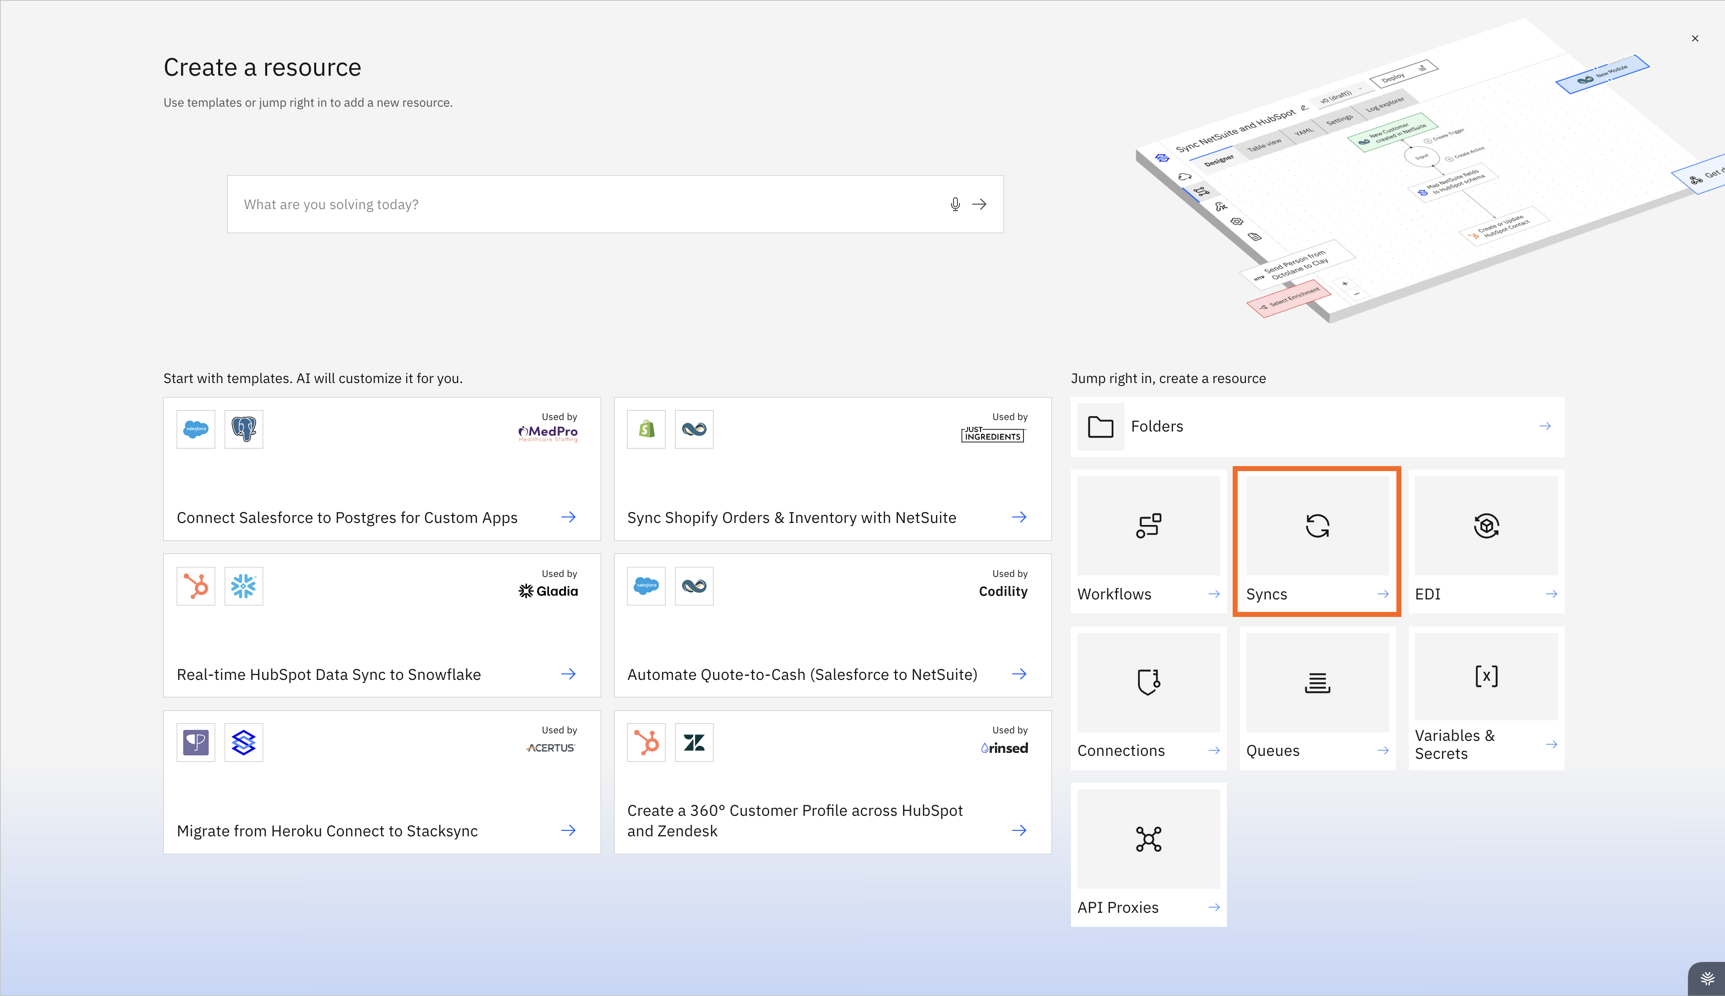Select the Variables & Secrets icon
Screen dimensions: 1725x996
coord(1486,677)
